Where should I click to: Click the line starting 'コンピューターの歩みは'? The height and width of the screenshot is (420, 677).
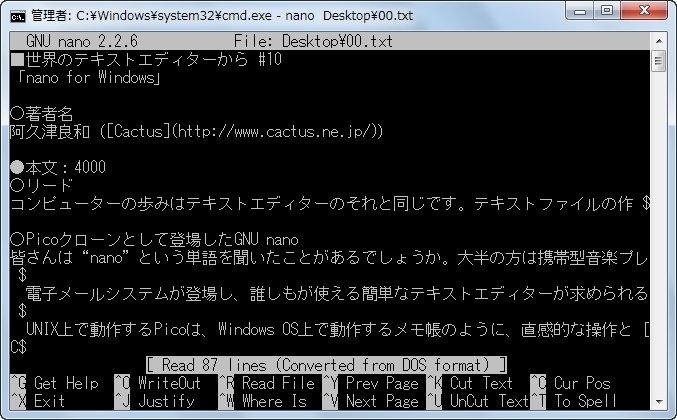coord(330,203)
